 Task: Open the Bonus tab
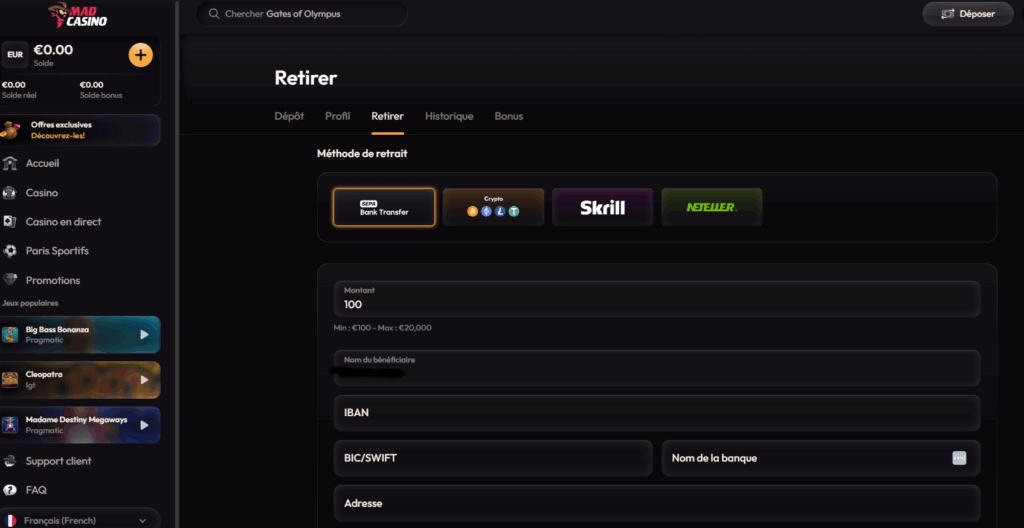click(x=509, y=116)
